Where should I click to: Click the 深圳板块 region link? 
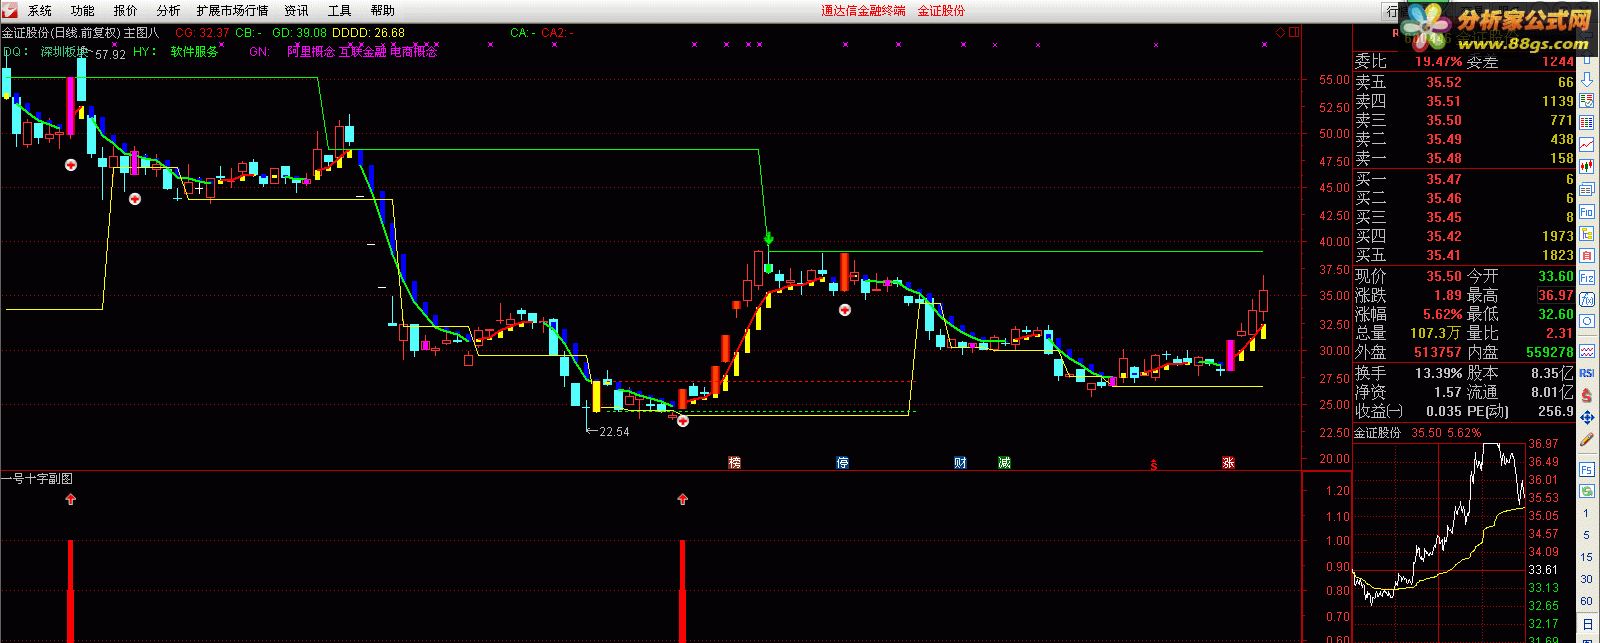click(x=65, y=51)
